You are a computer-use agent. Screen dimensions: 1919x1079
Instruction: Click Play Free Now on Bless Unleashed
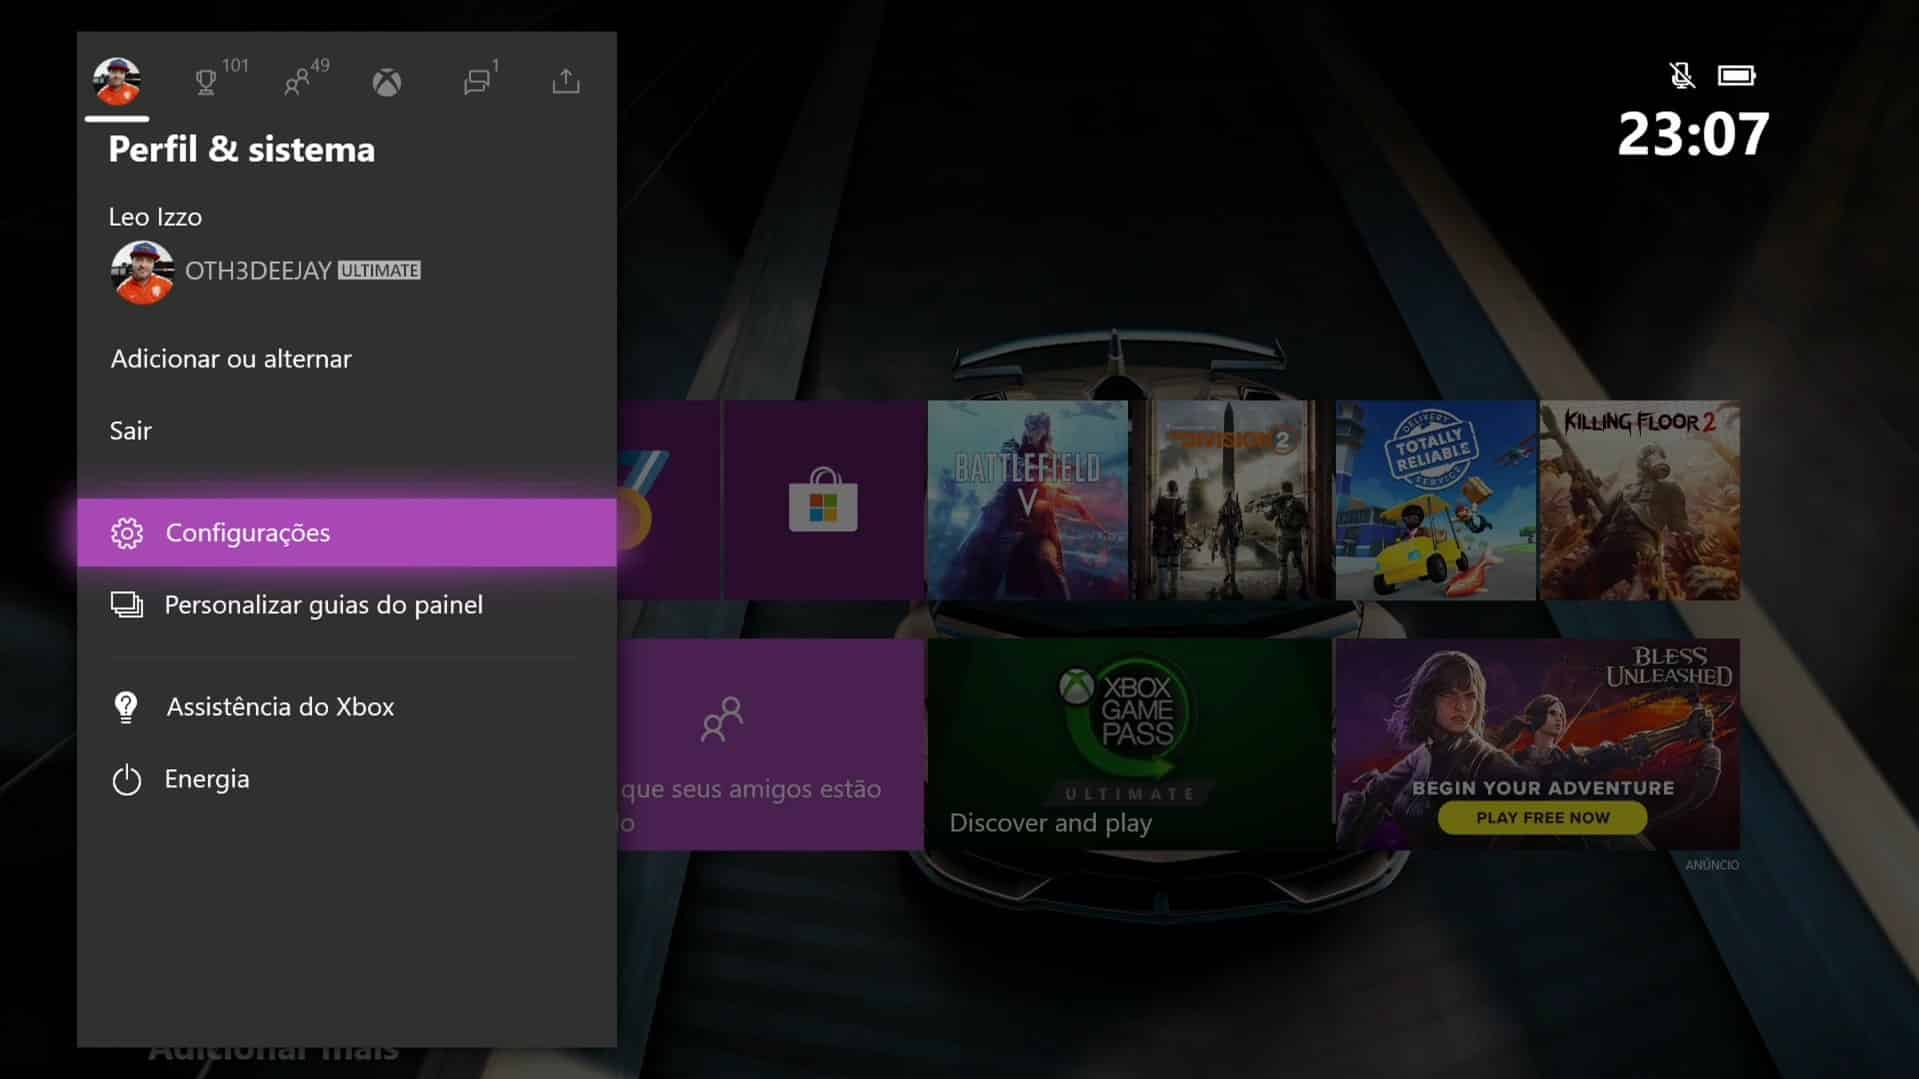click(x=1543, y=818)
